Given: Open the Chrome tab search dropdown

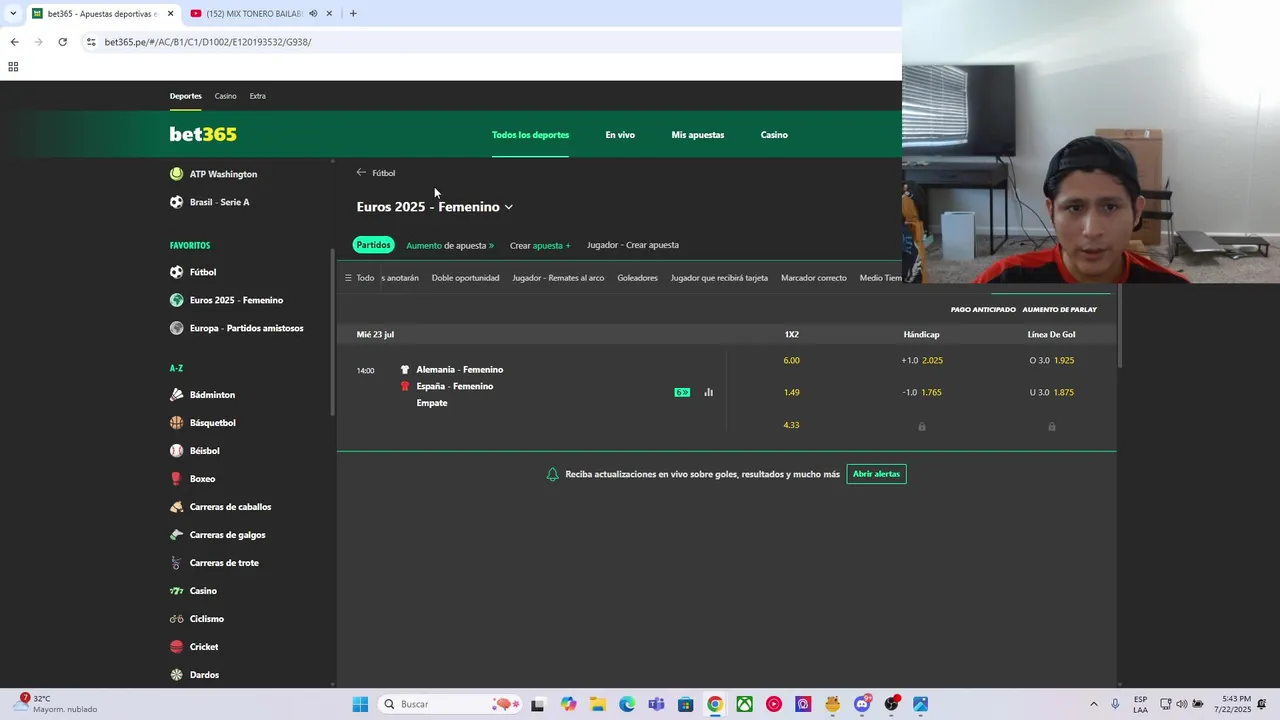Looking at the screenshot, I should (x=13, y=14).
